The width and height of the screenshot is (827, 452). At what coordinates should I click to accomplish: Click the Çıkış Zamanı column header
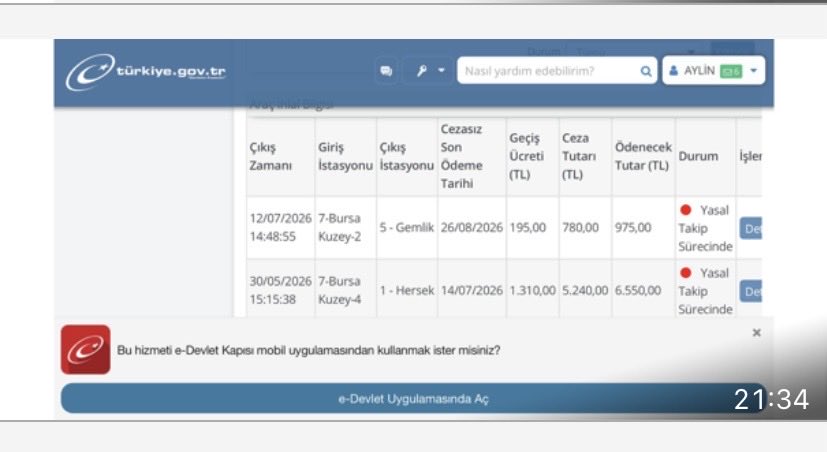pyautogui.click(x=280, y=157)
